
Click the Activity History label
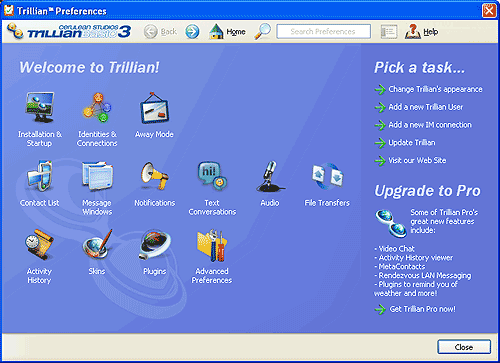click(39, 276)
